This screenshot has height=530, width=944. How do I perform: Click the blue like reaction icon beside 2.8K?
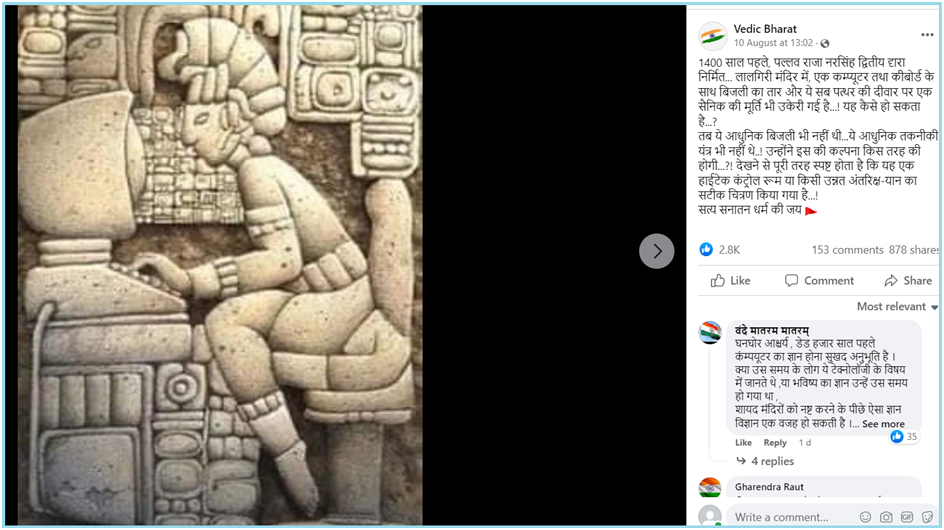706,249
